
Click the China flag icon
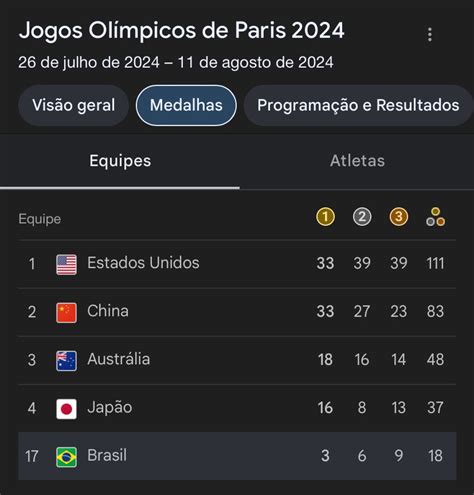(66, 313)
